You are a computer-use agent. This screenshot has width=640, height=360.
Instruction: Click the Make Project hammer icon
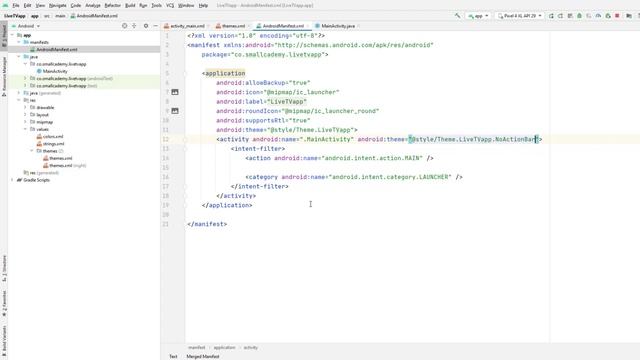point(458,16)
